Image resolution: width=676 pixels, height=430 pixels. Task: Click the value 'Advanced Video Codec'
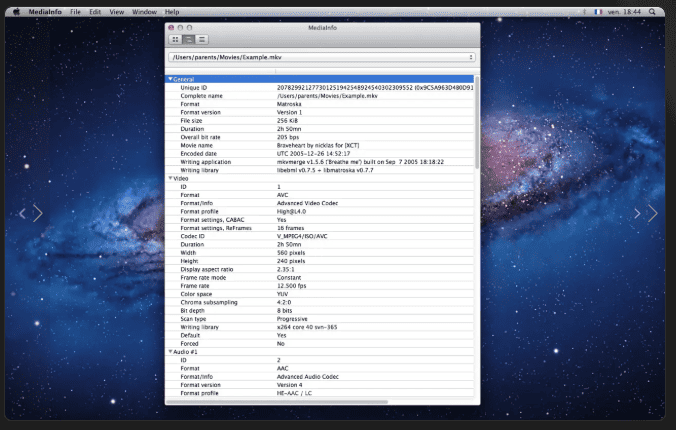(307, 203)
